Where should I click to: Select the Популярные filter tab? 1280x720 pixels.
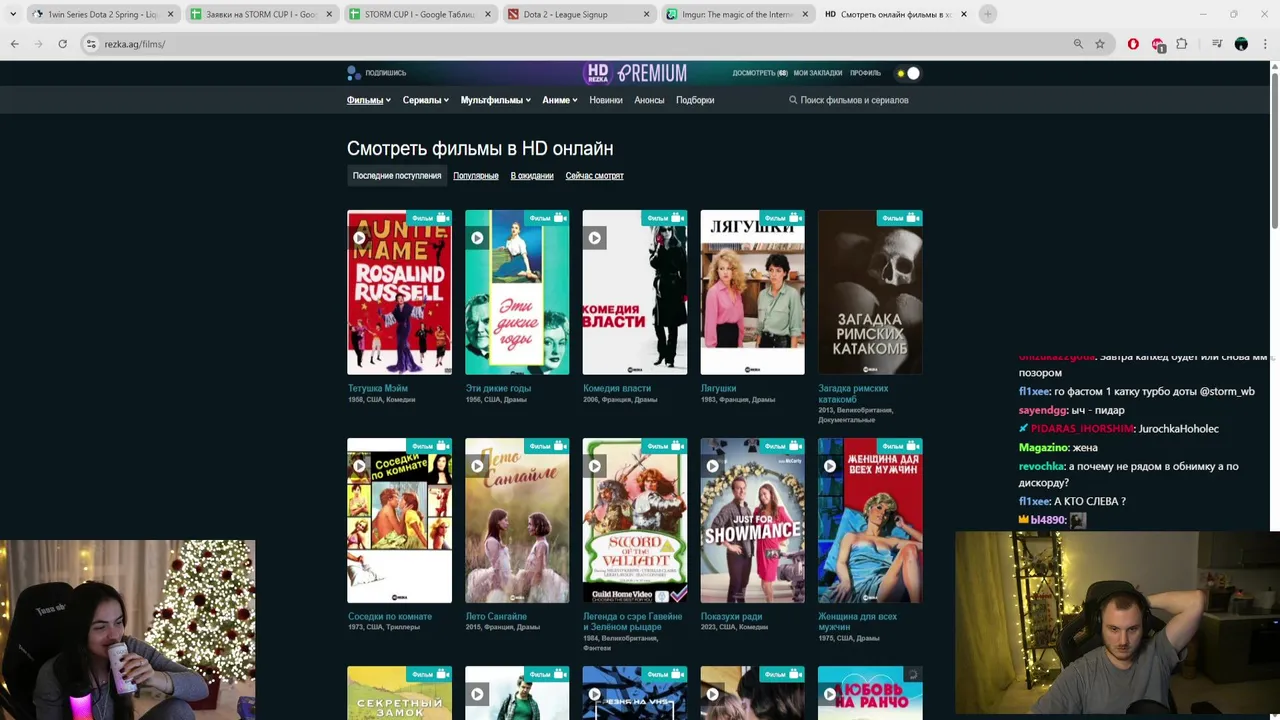(476, 176)
